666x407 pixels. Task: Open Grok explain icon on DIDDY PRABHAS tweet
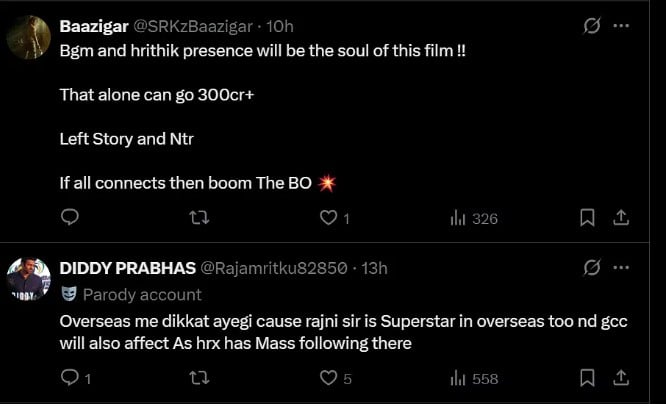click(x=591, y=267)
